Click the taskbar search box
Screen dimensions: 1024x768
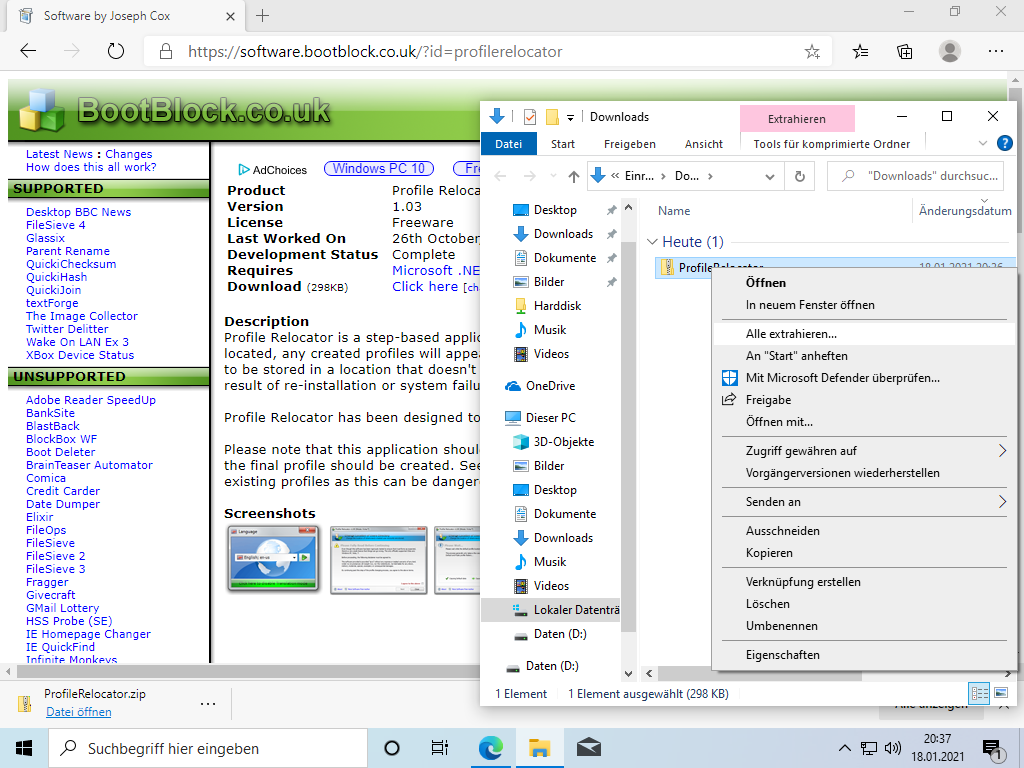tap(209, 748)
